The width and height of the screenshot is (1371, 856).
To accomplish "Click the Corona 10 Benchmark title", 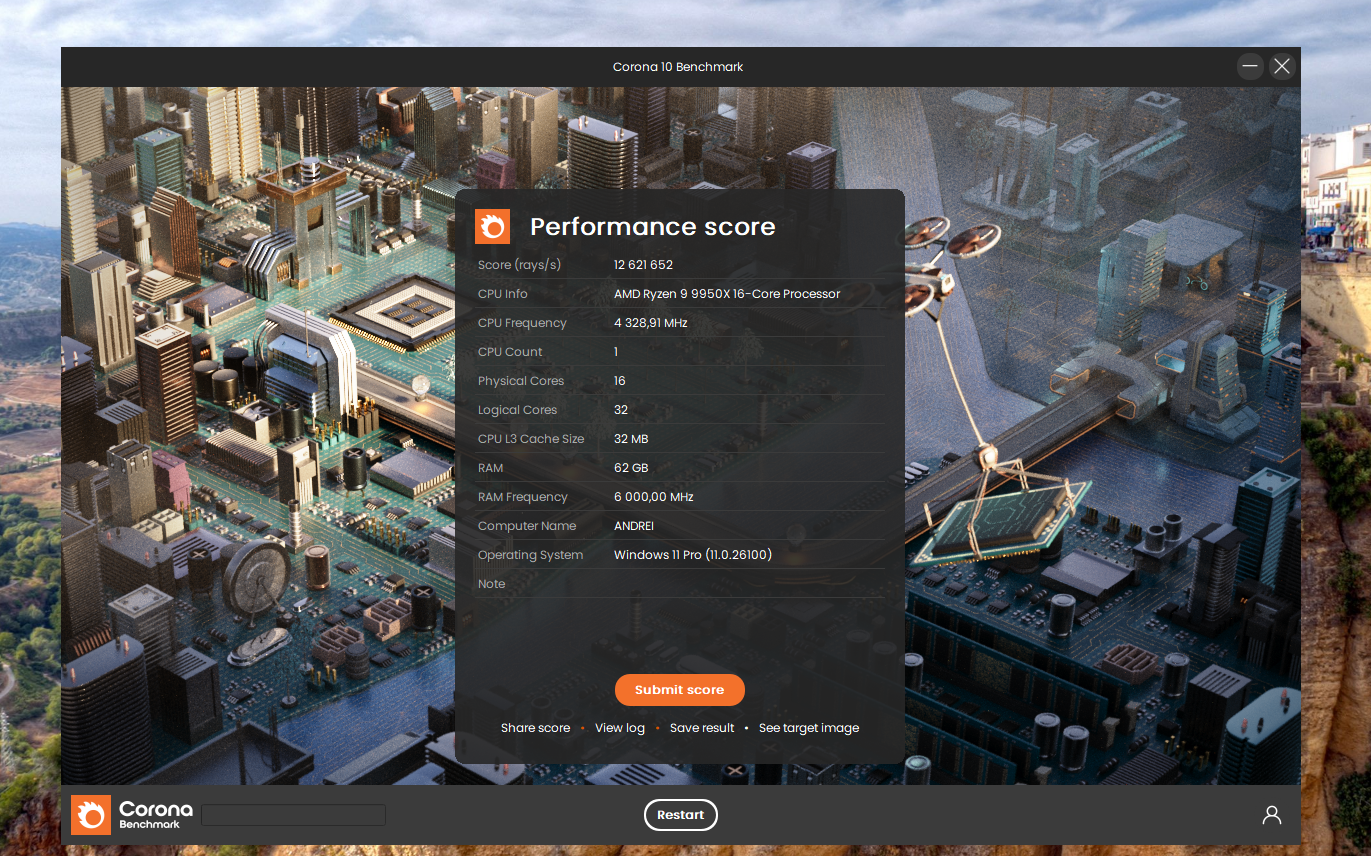I will click(678, 67).
